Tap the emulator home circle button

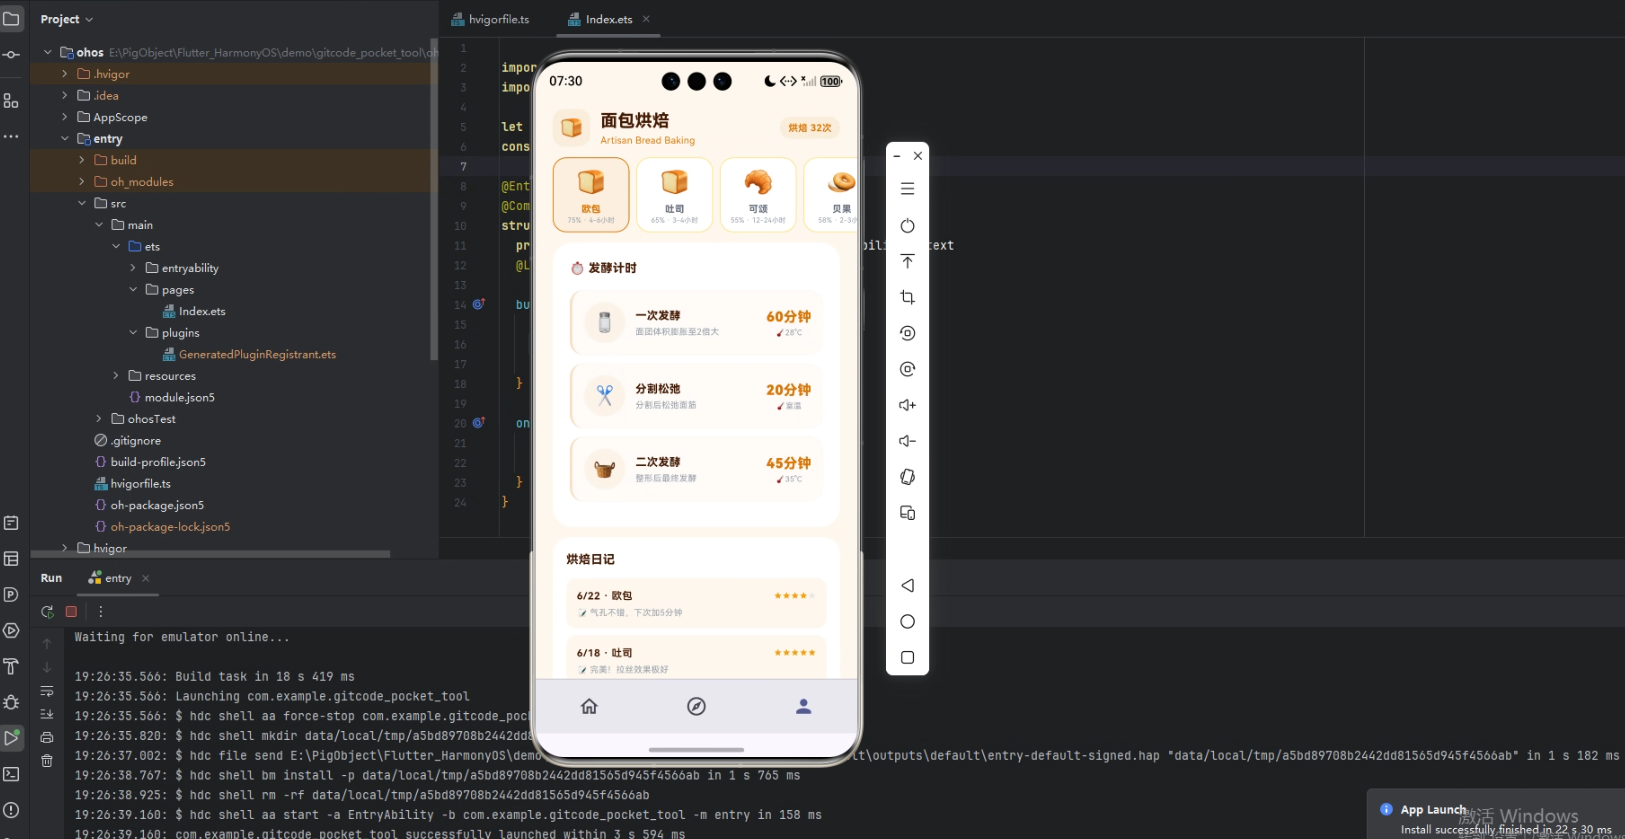907,621
